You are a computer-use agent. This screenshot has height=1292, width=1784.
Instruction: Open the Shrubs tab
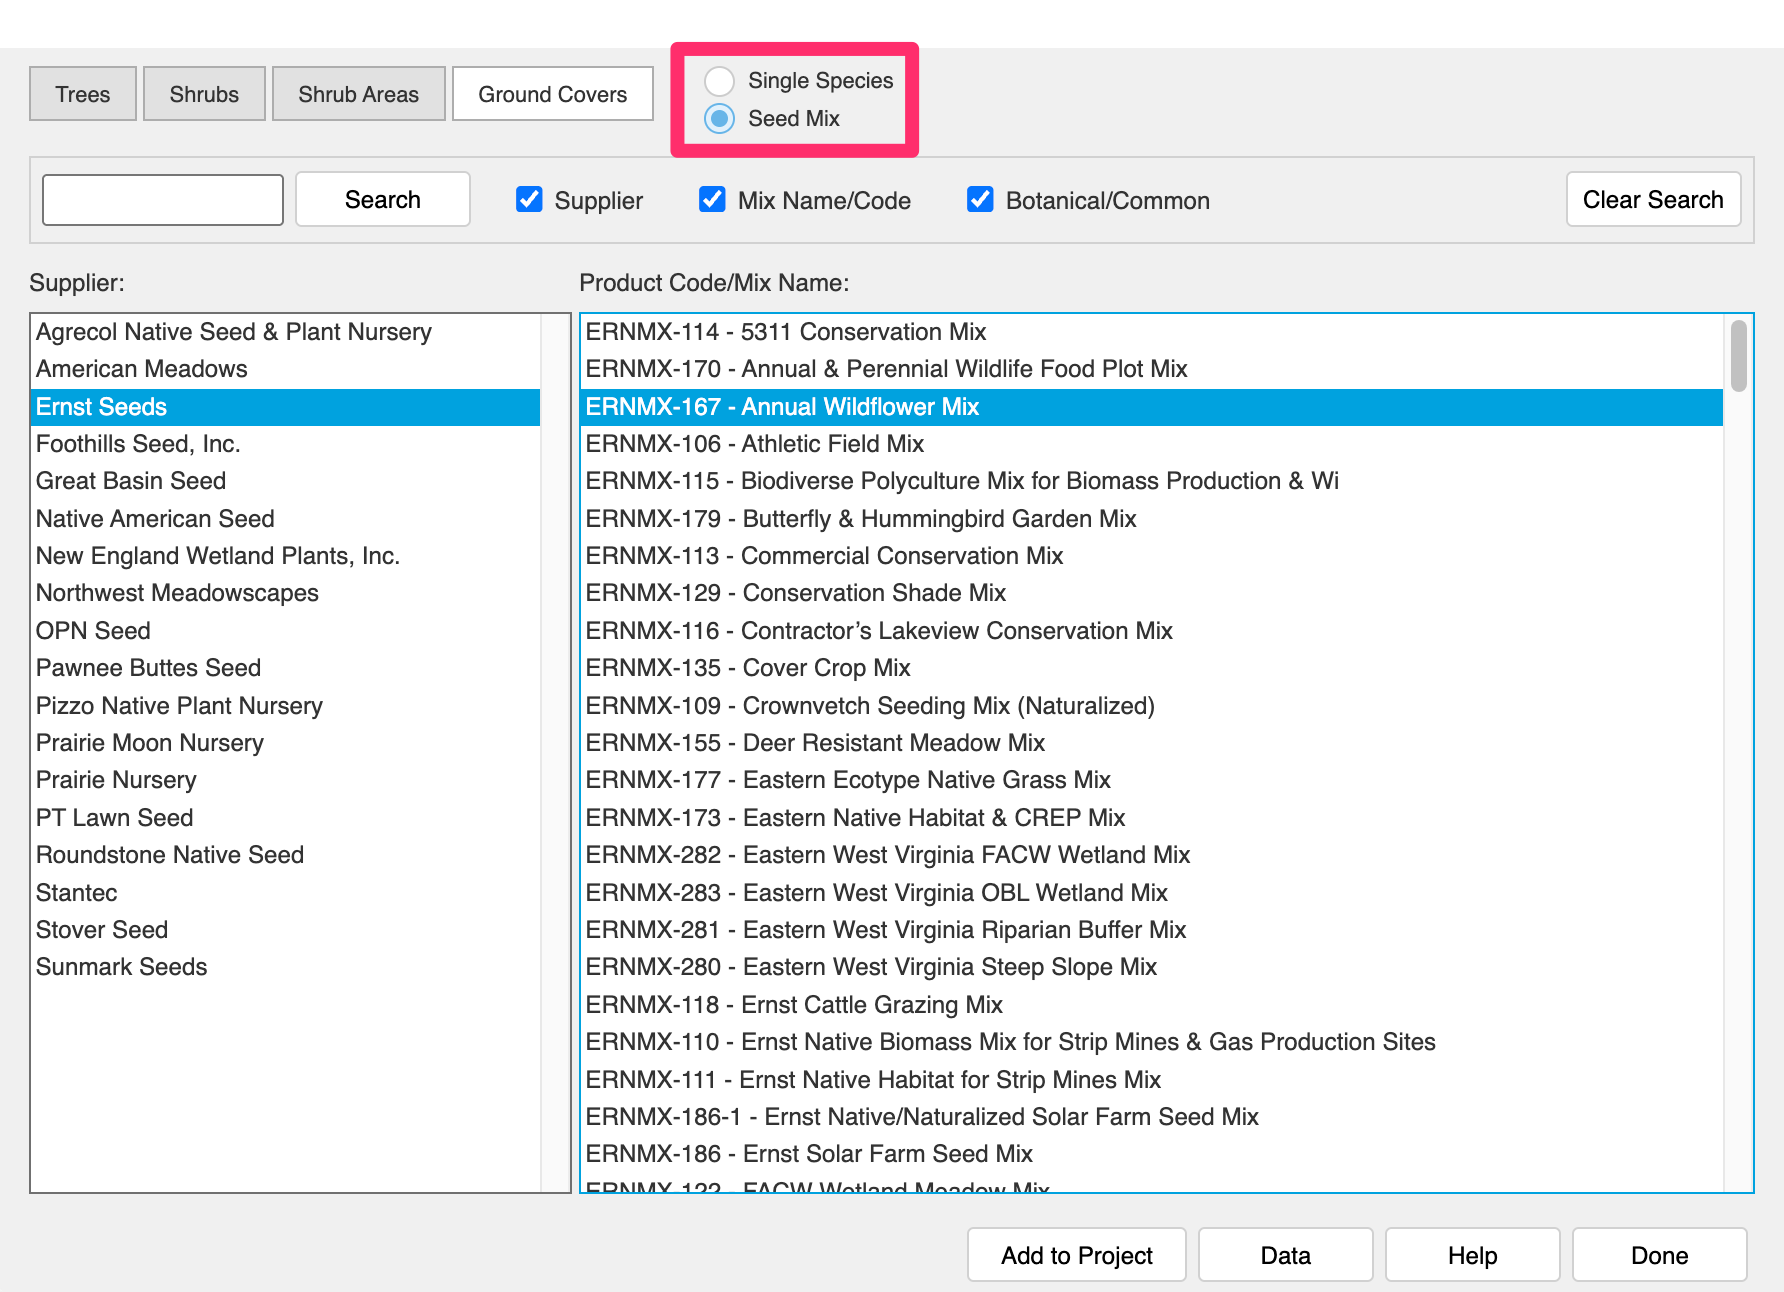pyautogui.click(x=204, y=94)
